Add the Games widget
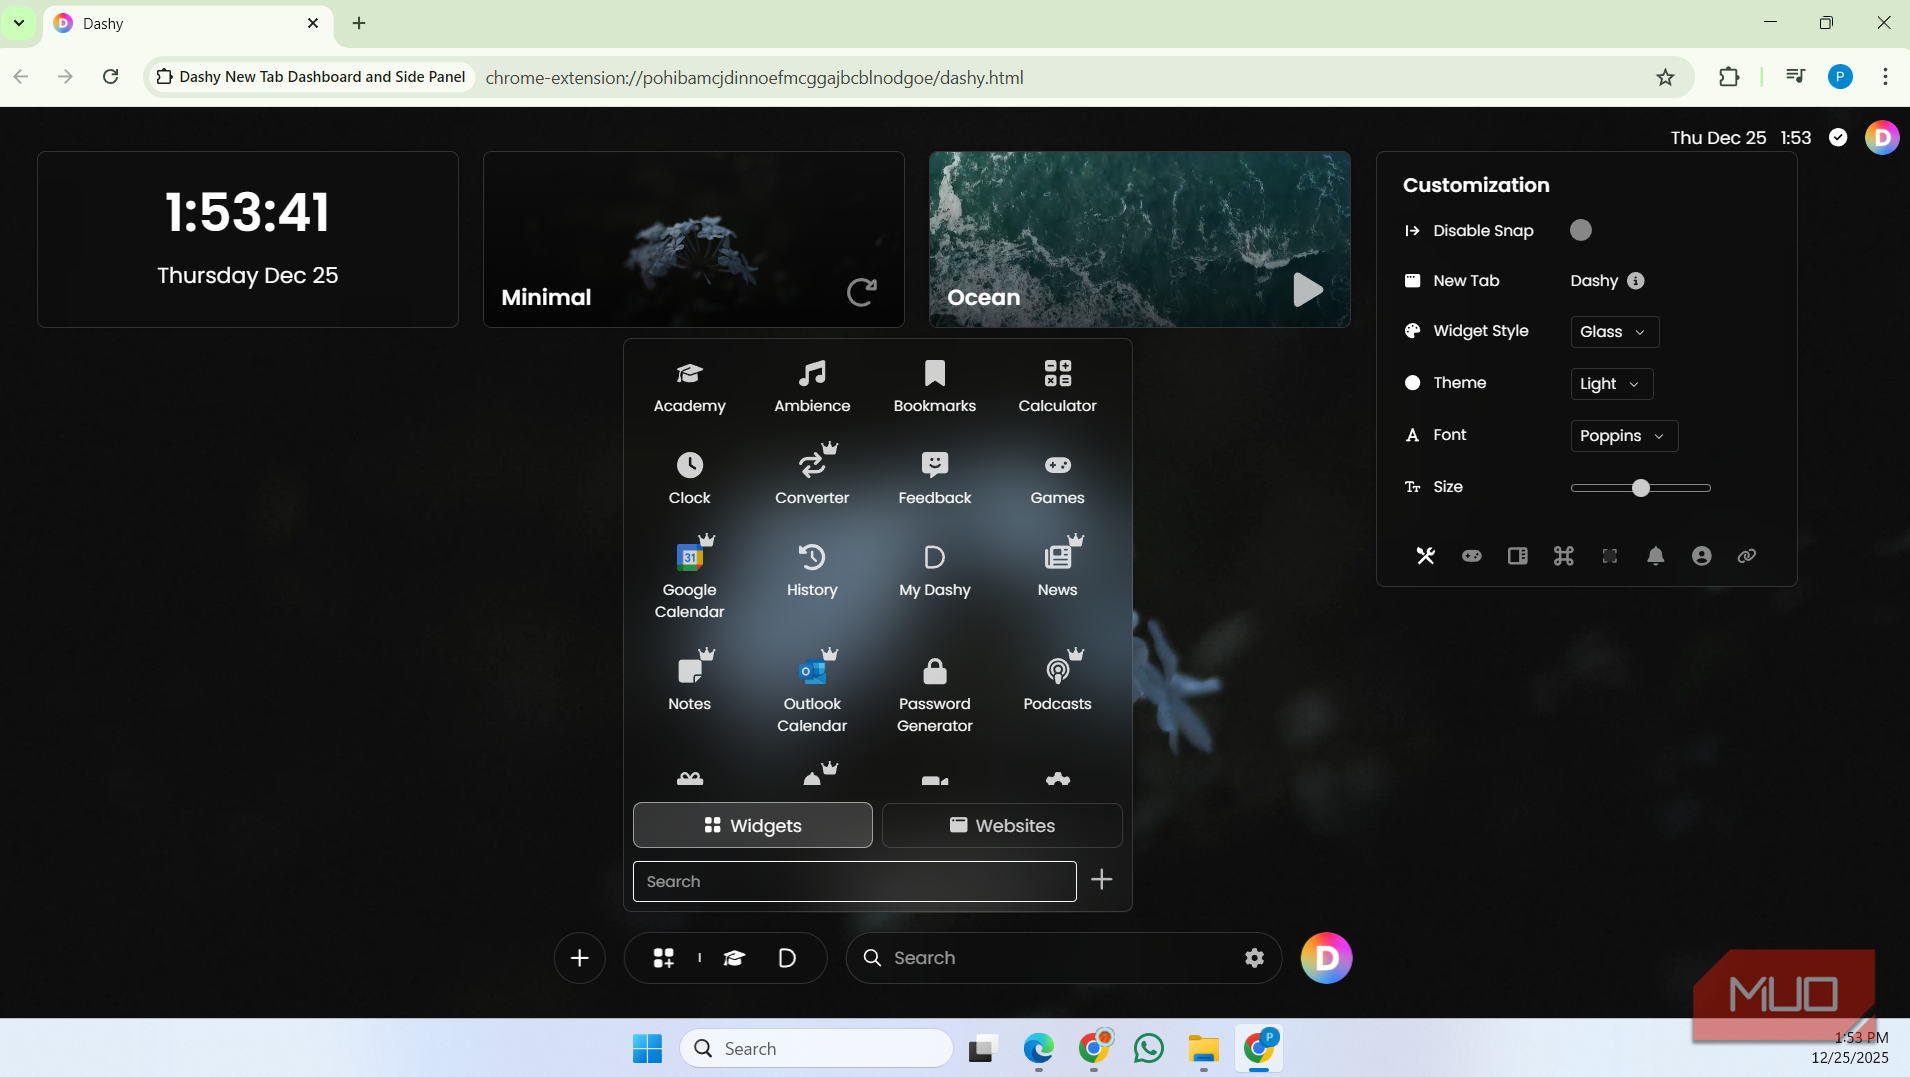Screen dimensions: 1910x1077 click(1057, 479)
